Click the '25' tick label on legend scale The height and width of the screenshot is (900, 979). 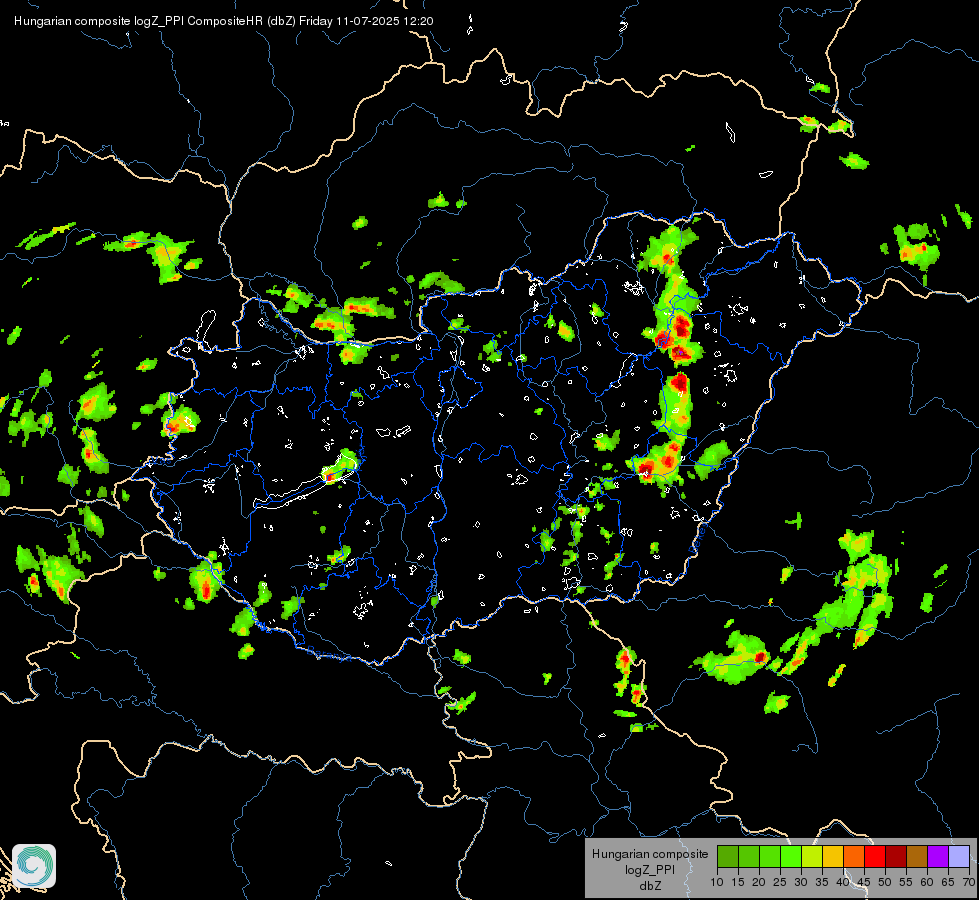click(780, 882)
